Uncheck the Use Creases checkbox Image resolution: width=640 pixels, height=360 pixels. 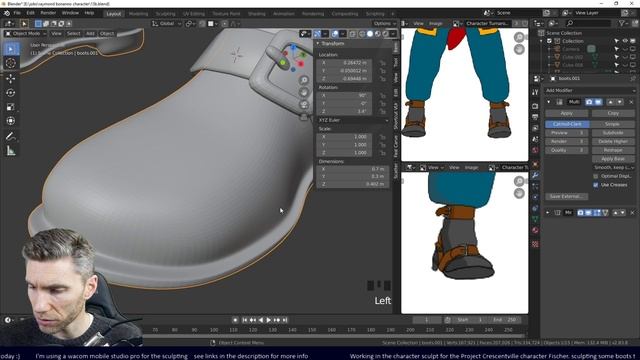click(596, 185)
